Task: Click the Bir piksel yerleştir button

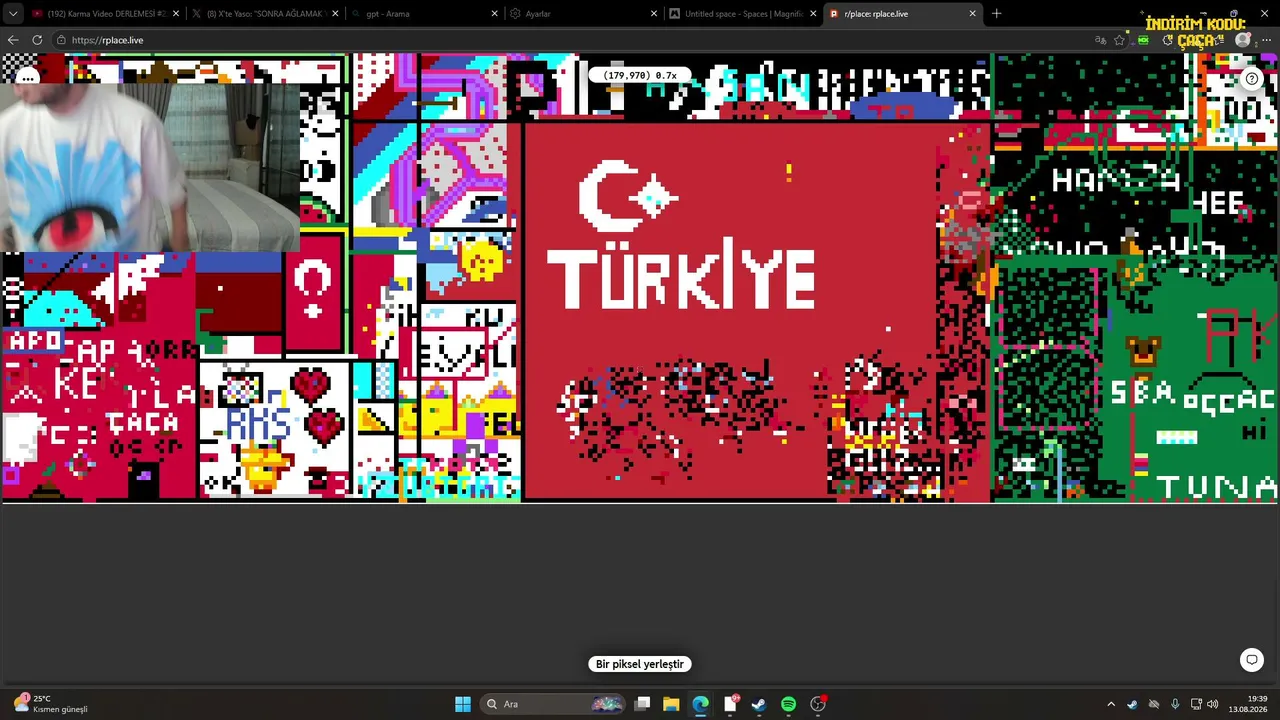Action: [x=640, y=664]
